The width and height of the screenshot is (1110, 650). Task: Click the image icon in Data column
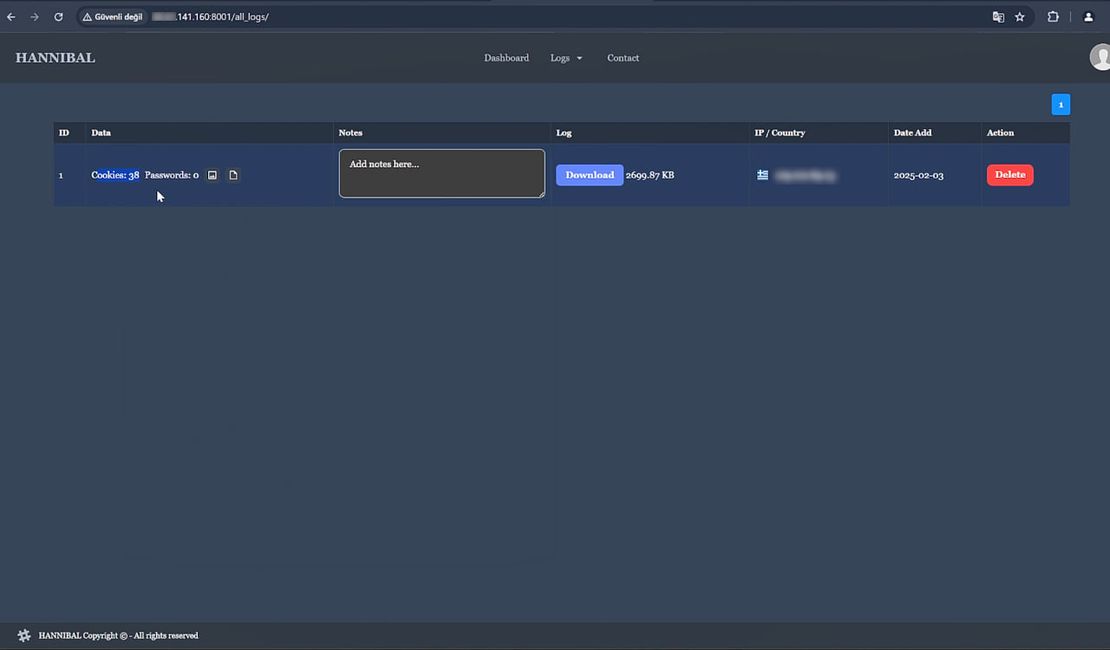212,175
